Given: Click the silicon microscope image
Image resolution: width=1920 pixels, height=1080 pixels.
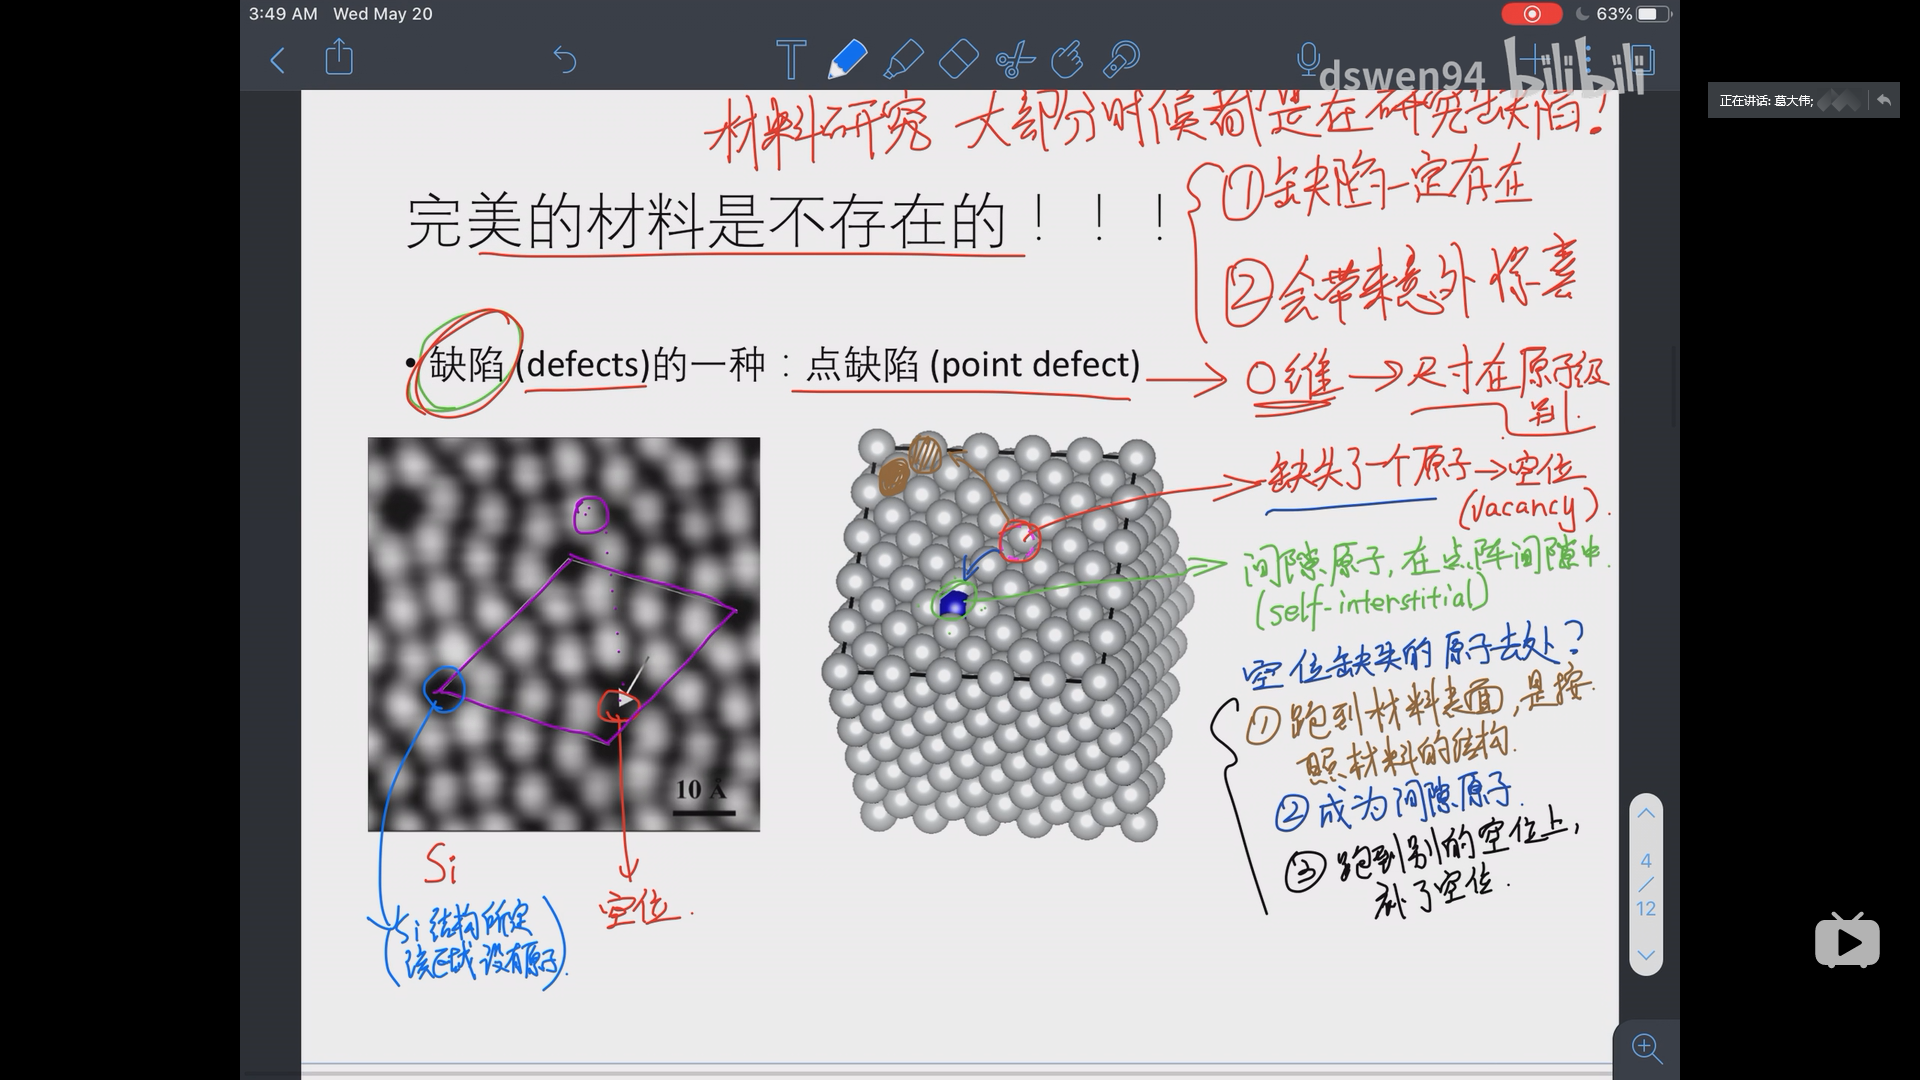Looking at the screenshot, I should click(x=563, y=634).
